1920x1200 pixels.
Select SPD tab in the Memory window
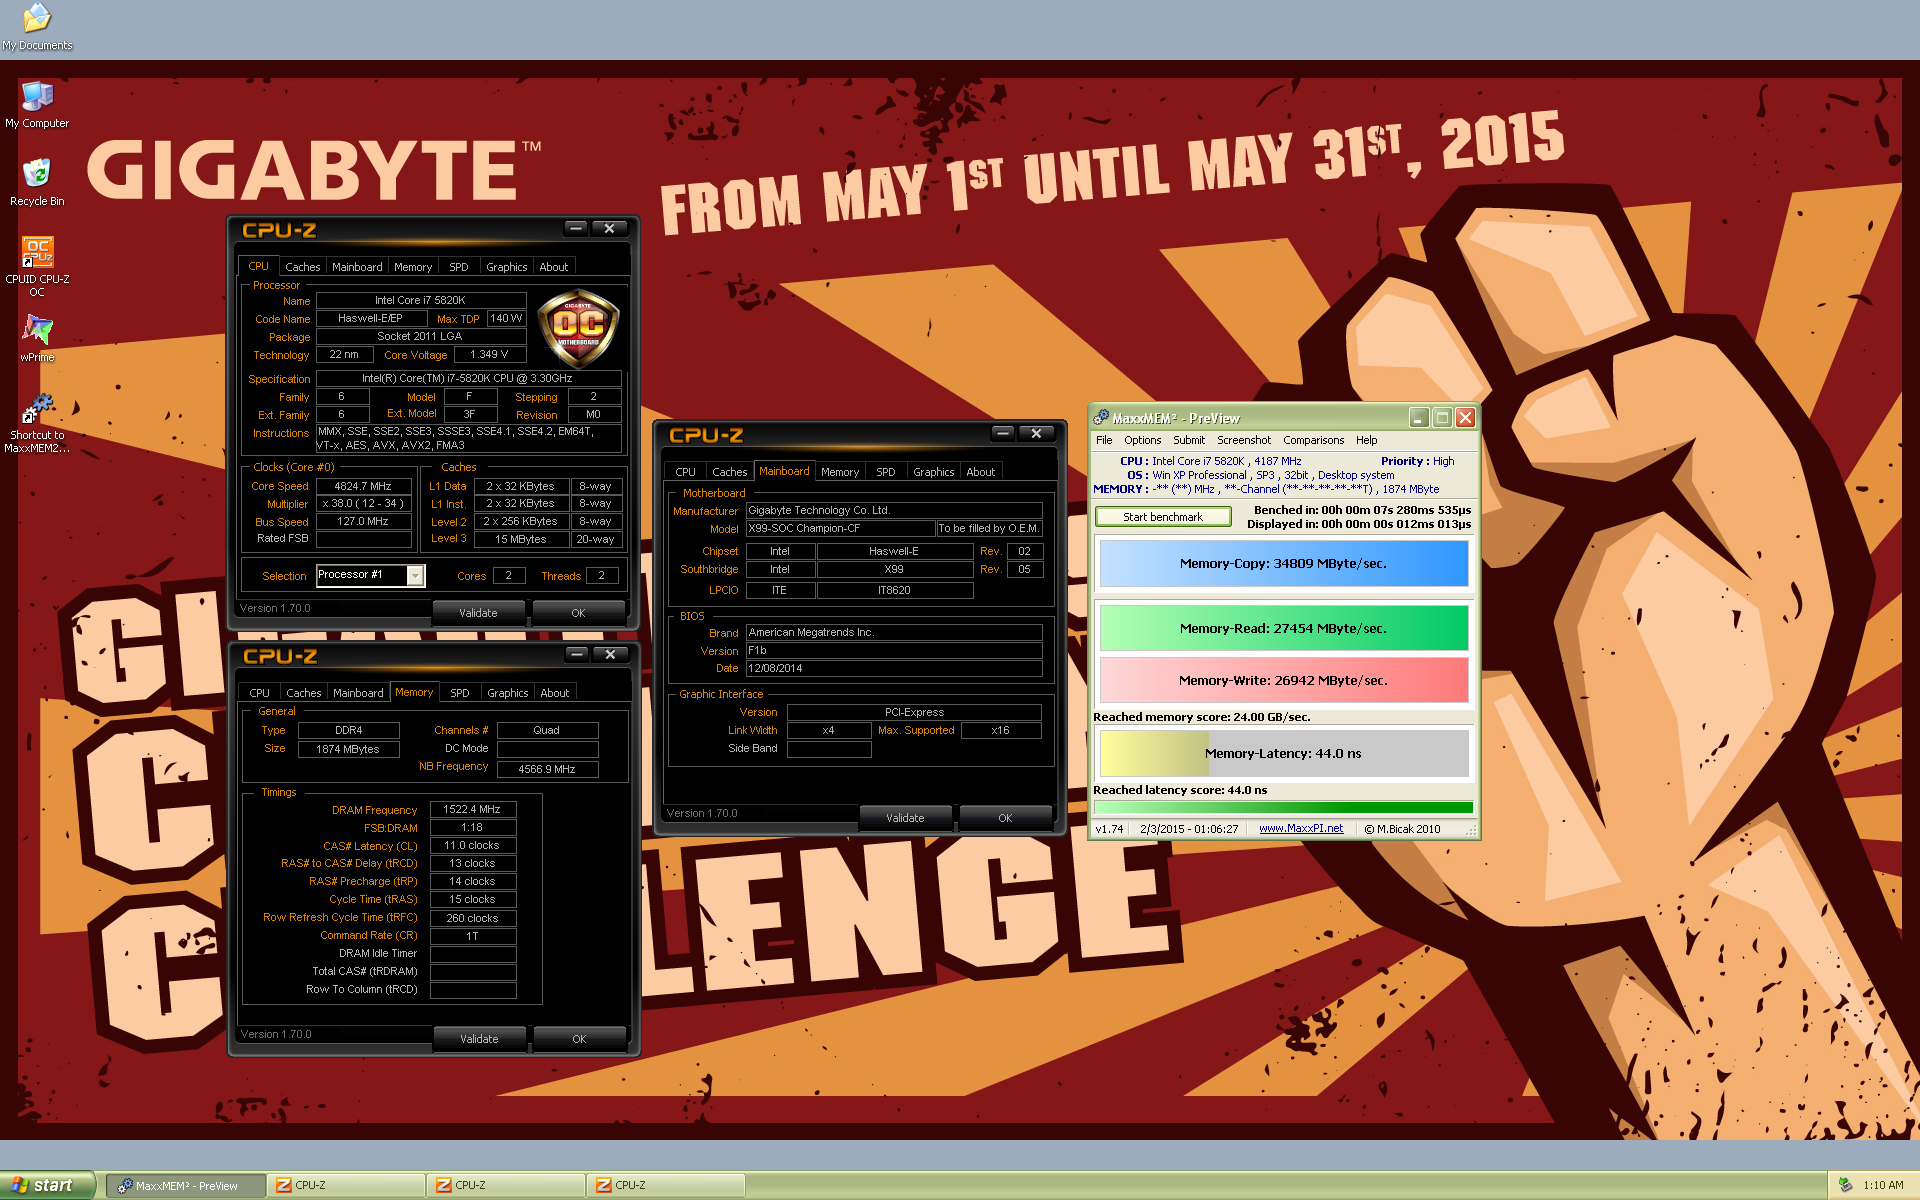[x=460, y=693]
